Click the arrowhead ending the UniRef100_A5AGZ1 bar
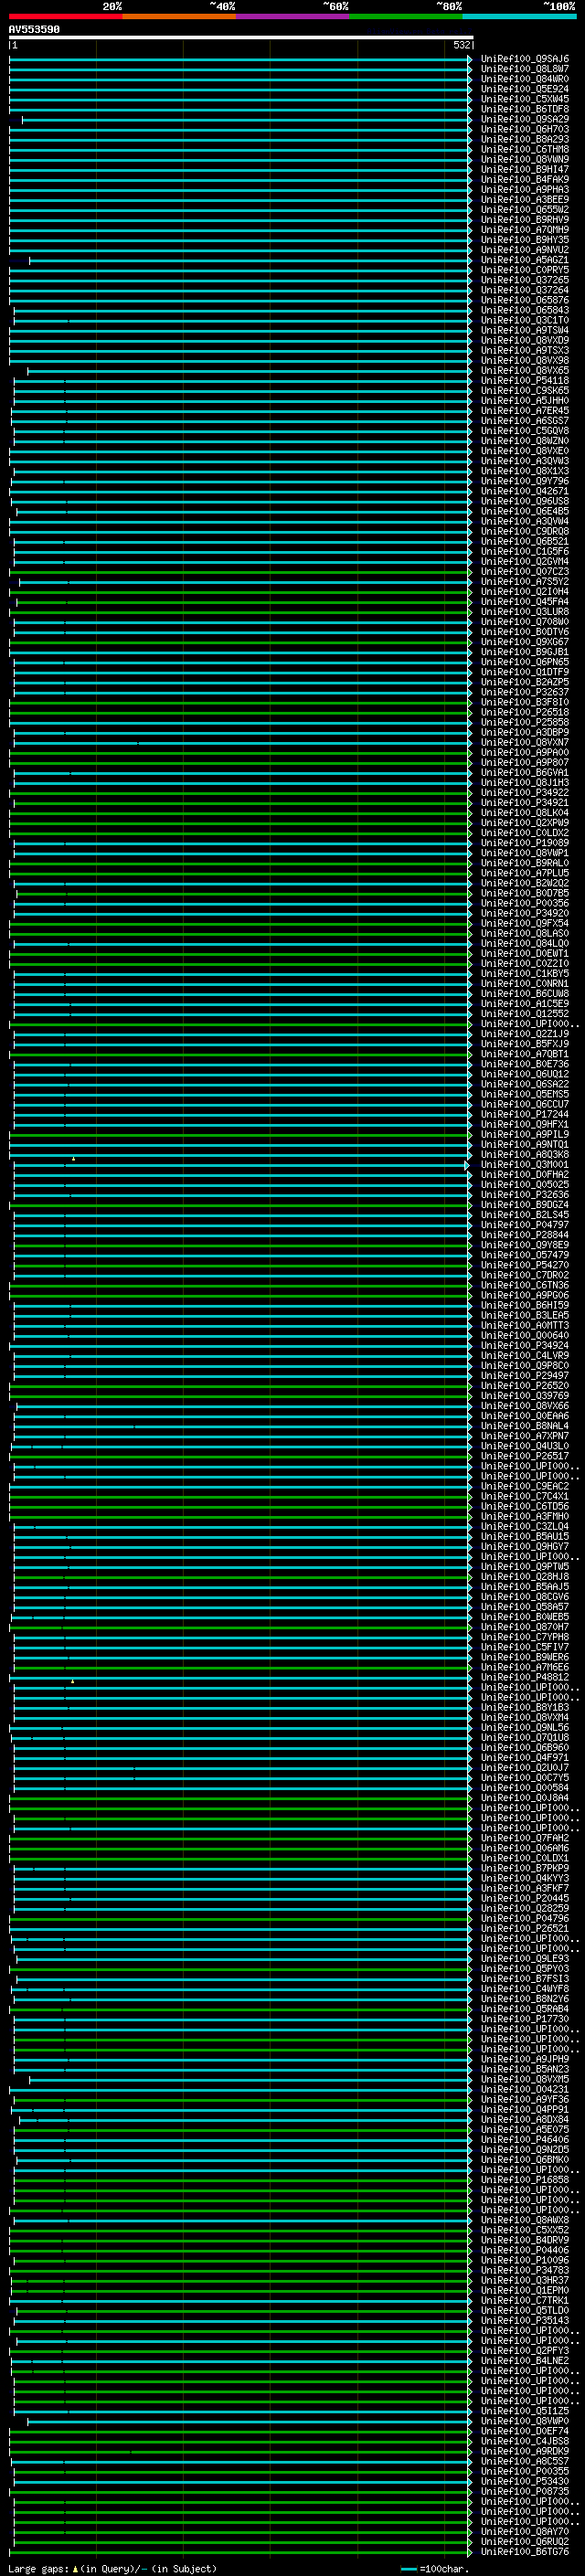The height and width of the screenshot is (2576, 585). pyautogui.click(x=470, y=260)
